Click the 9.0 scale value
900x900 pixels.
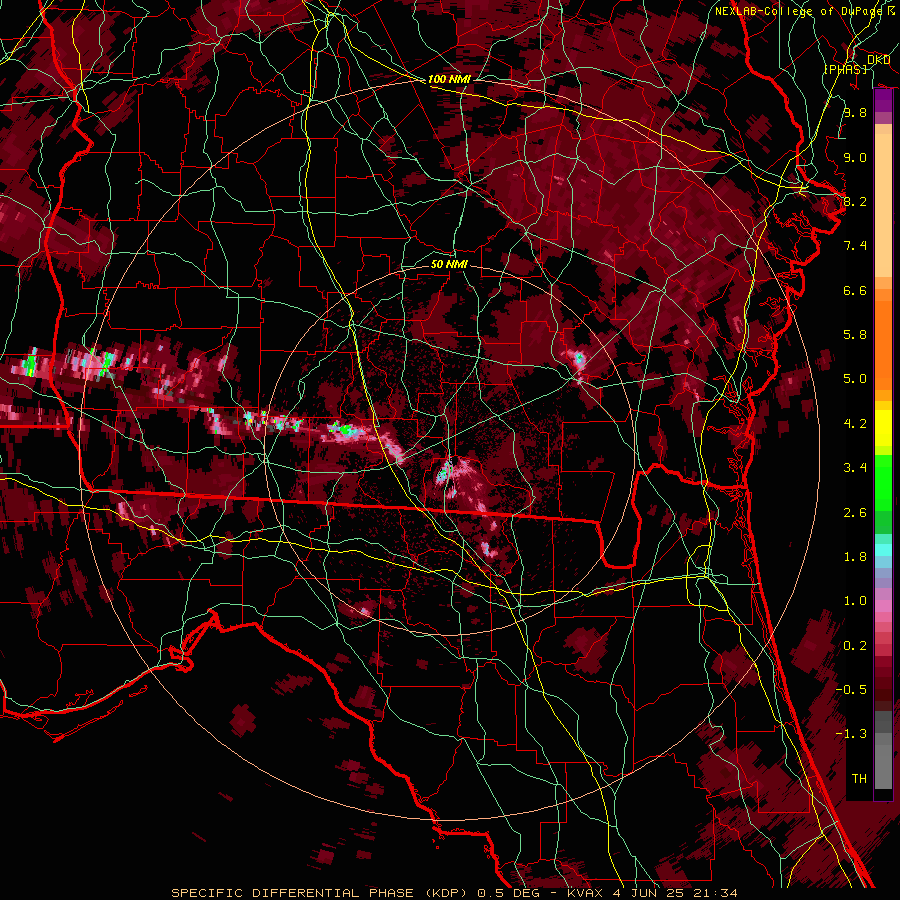855,157
